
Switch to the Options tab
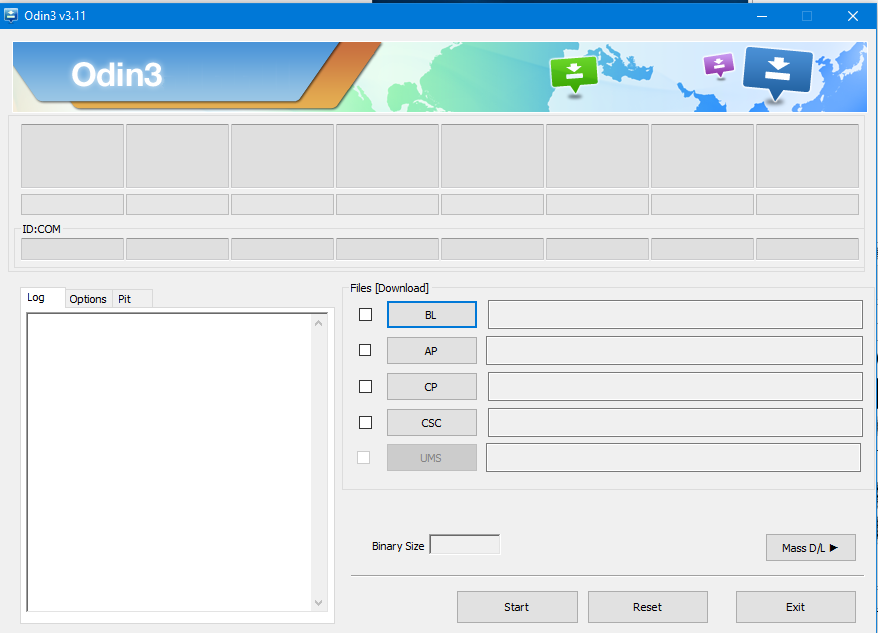(88, 298)
